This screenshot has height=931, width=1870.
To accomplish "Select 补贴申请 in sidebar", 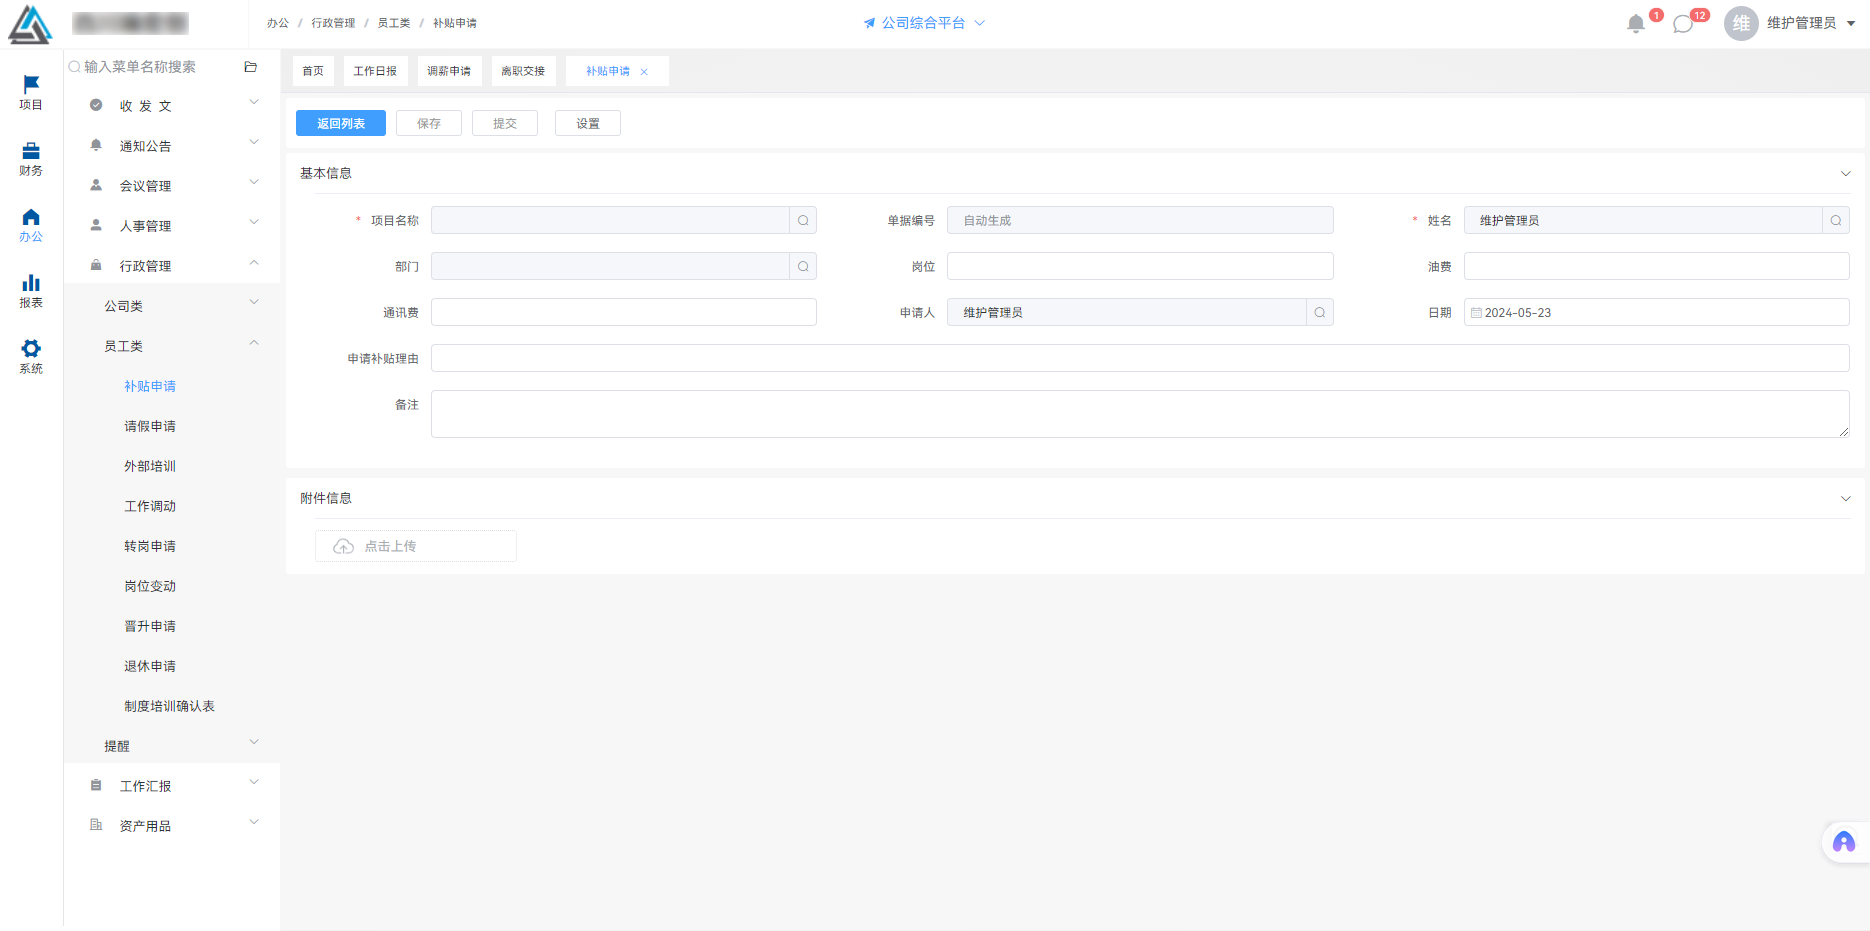I will pos(150,386).
